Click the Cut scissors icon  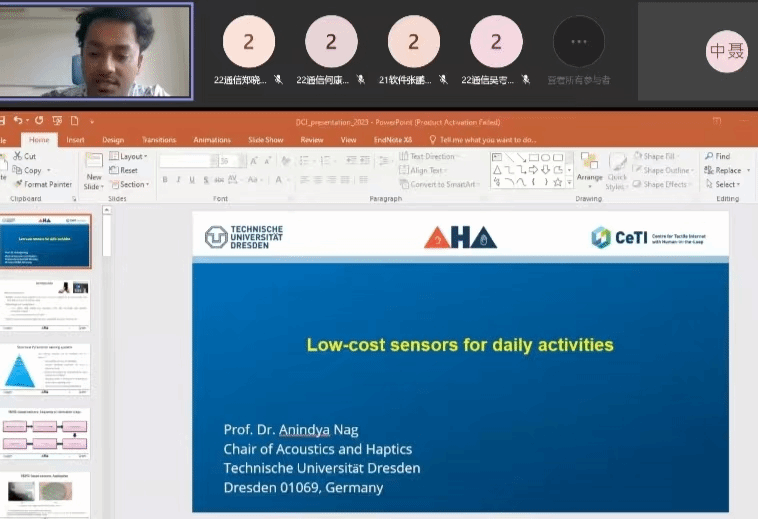click(x=18, y=157)
